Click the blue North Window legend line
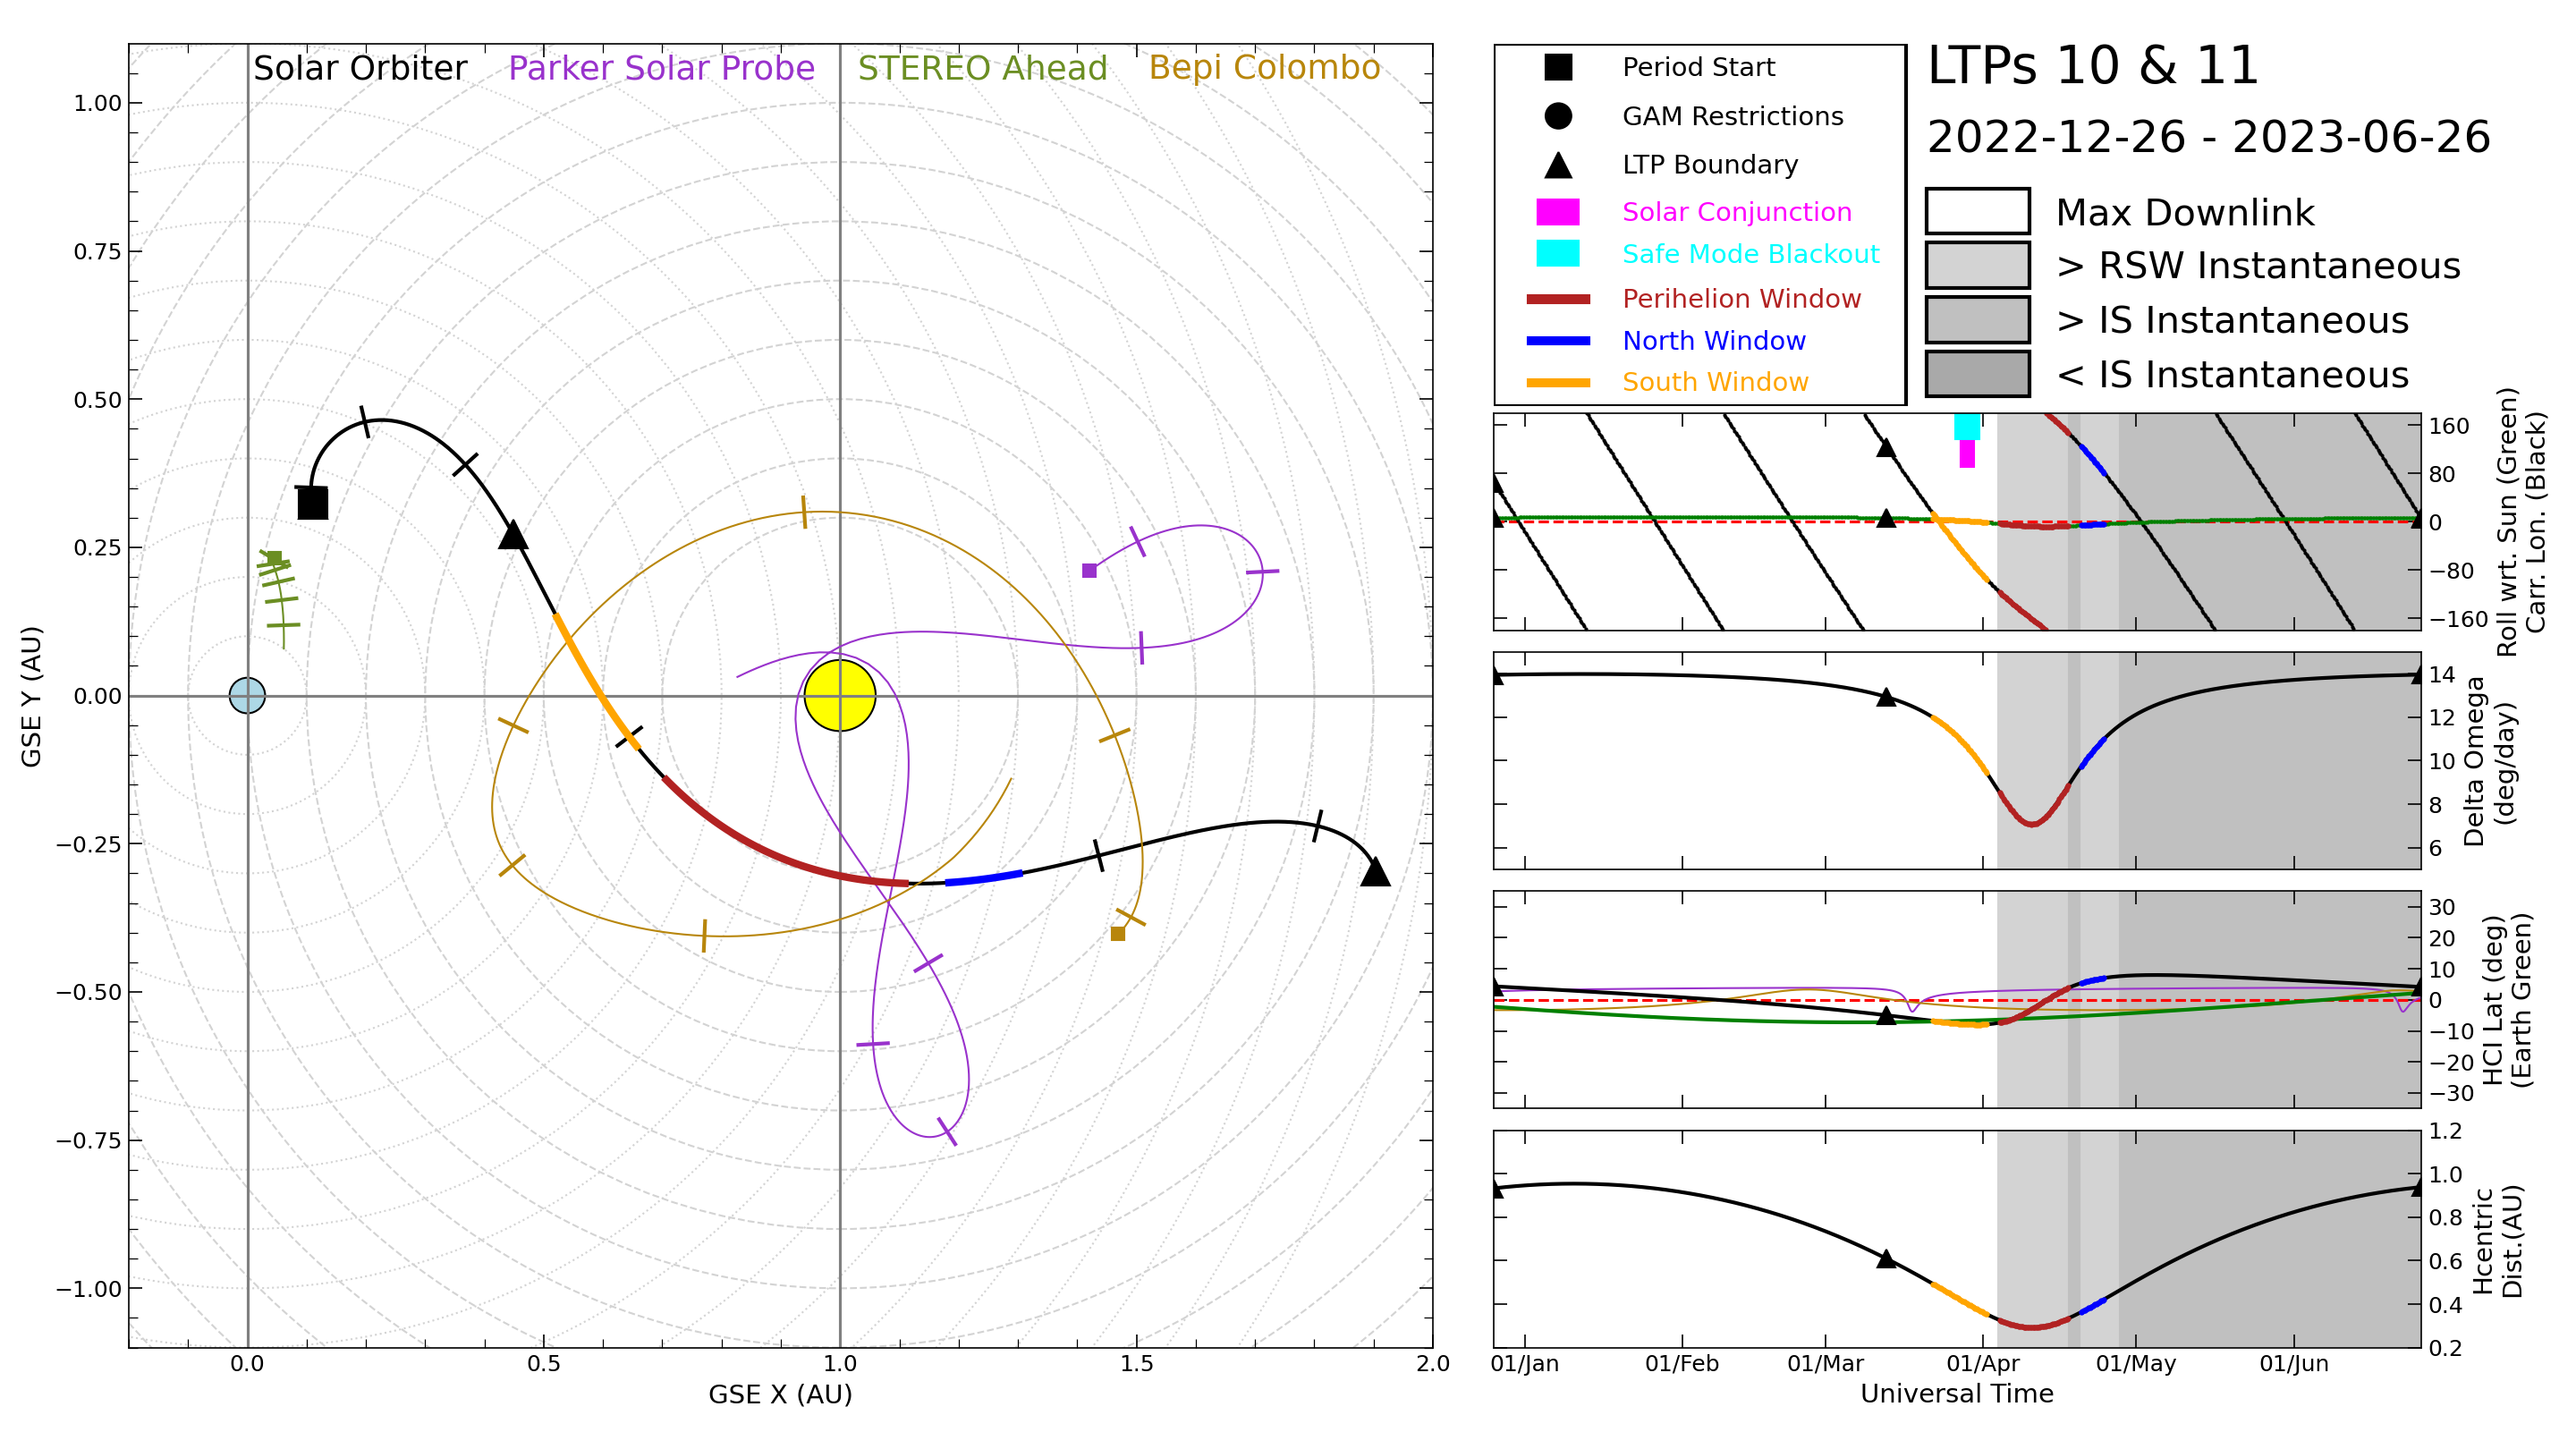 [x=1558, y=341]
